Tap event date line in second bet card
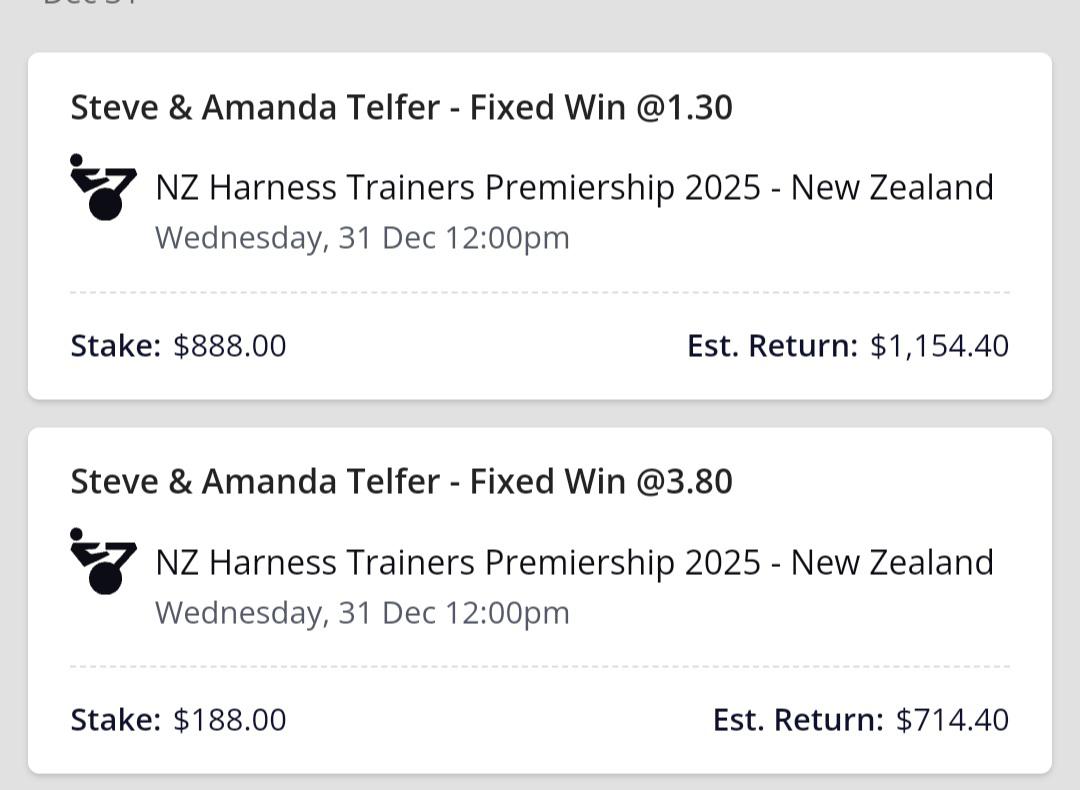Screen dimensions: 1080x790 pyautogui.click(x=362, y=613)
